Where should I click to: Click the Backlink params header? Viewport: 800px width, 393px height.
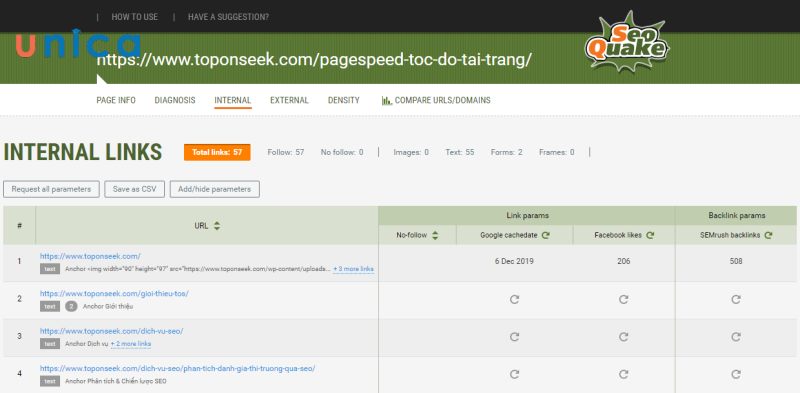pos(737,215)
